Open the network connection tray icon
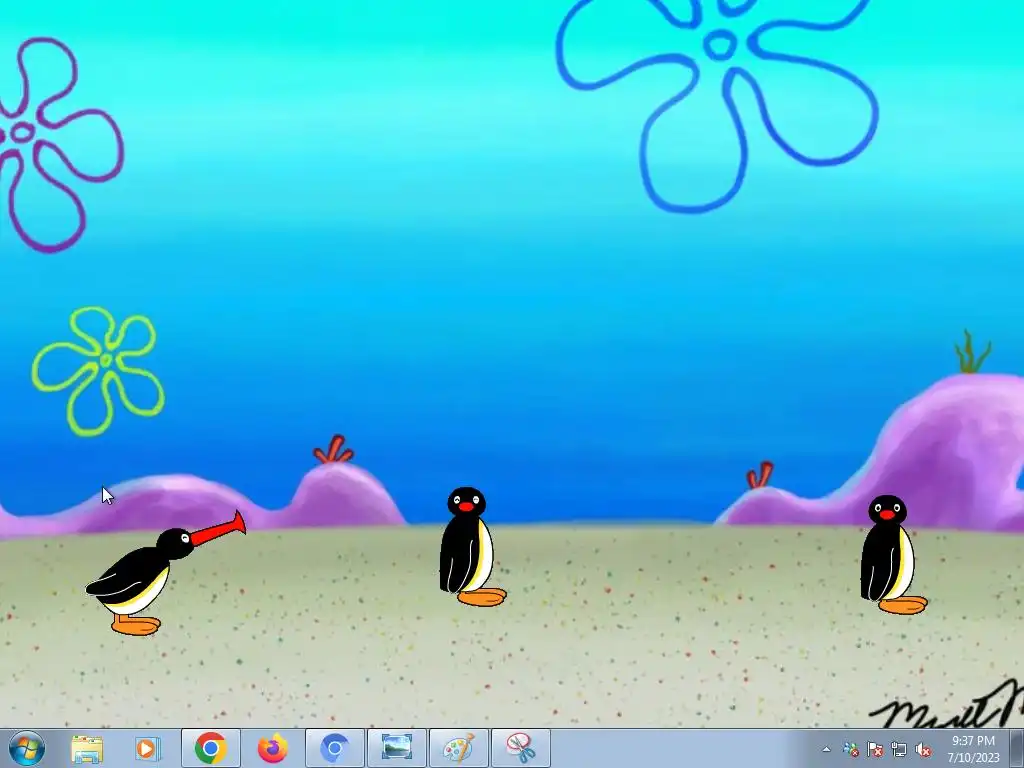Image resolution: width=1024 pixels, height=768 pixels. click(899, 750)
